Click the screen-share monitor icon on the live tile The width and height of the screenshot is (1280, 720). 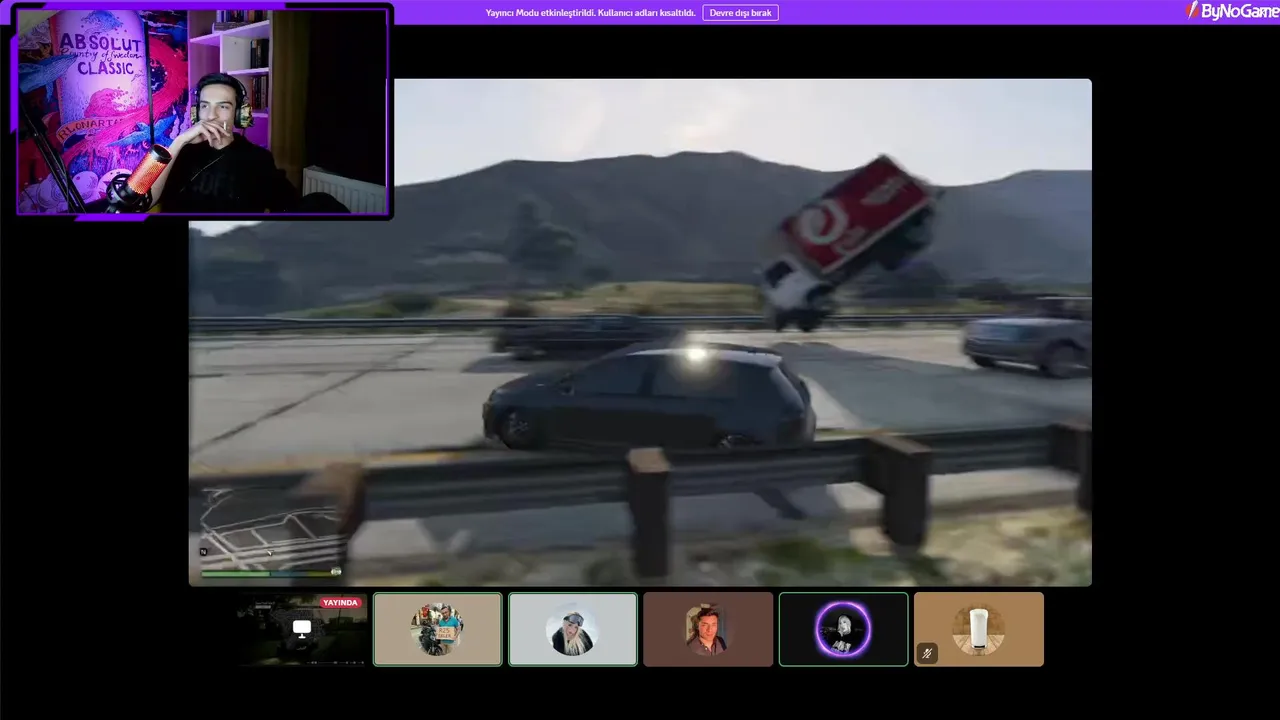tap(302, 628)
